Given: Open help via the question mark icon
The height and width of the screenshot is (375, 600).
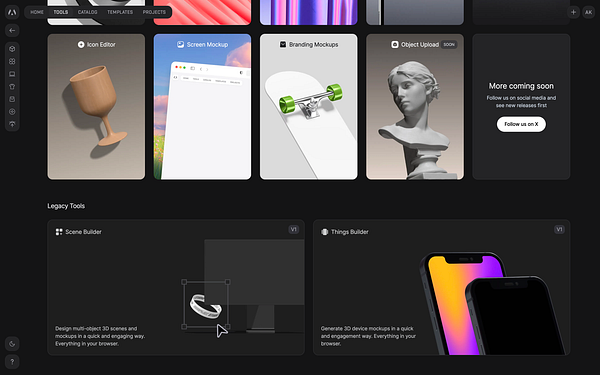Looking at the screenshot, I should pyautogui.click(x=12, y=362).
